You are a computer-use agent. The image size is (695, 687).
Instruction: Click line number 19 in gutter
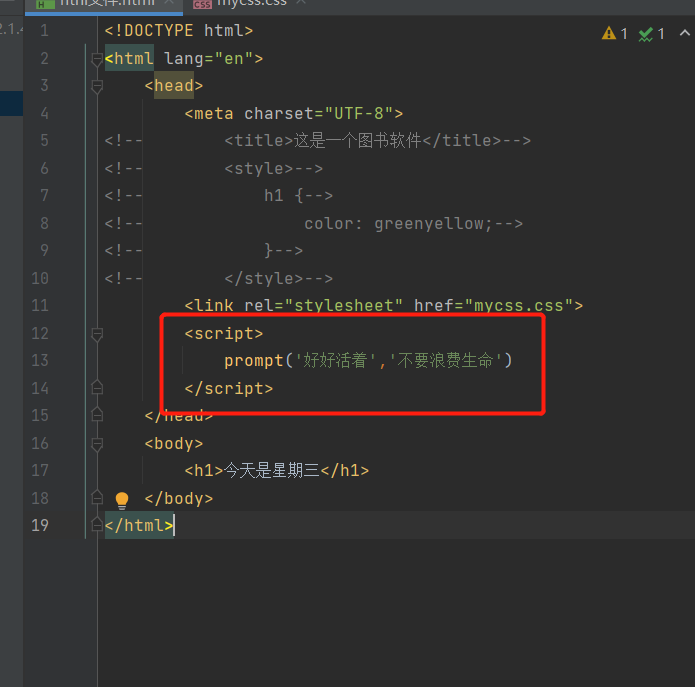(40, 525)
